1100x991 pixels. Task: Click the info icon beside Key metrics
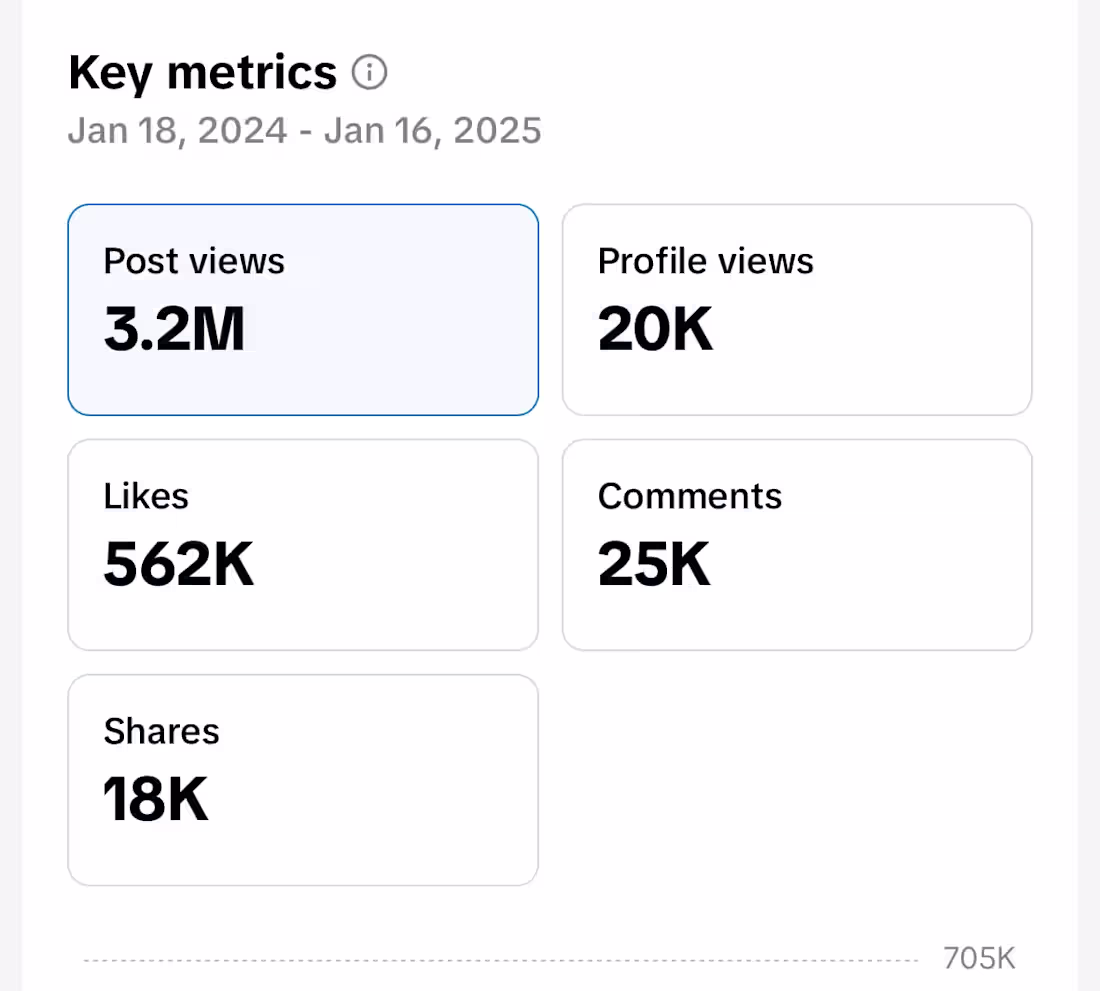(370, 73)
